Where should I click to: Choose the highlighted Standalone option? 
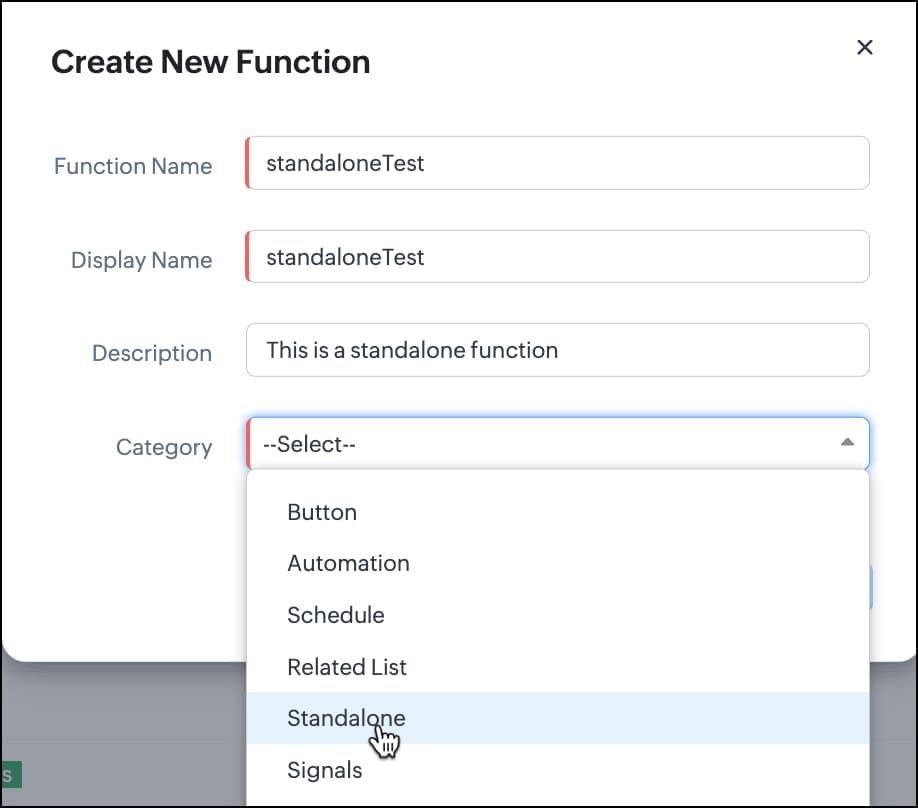point(346,718)
